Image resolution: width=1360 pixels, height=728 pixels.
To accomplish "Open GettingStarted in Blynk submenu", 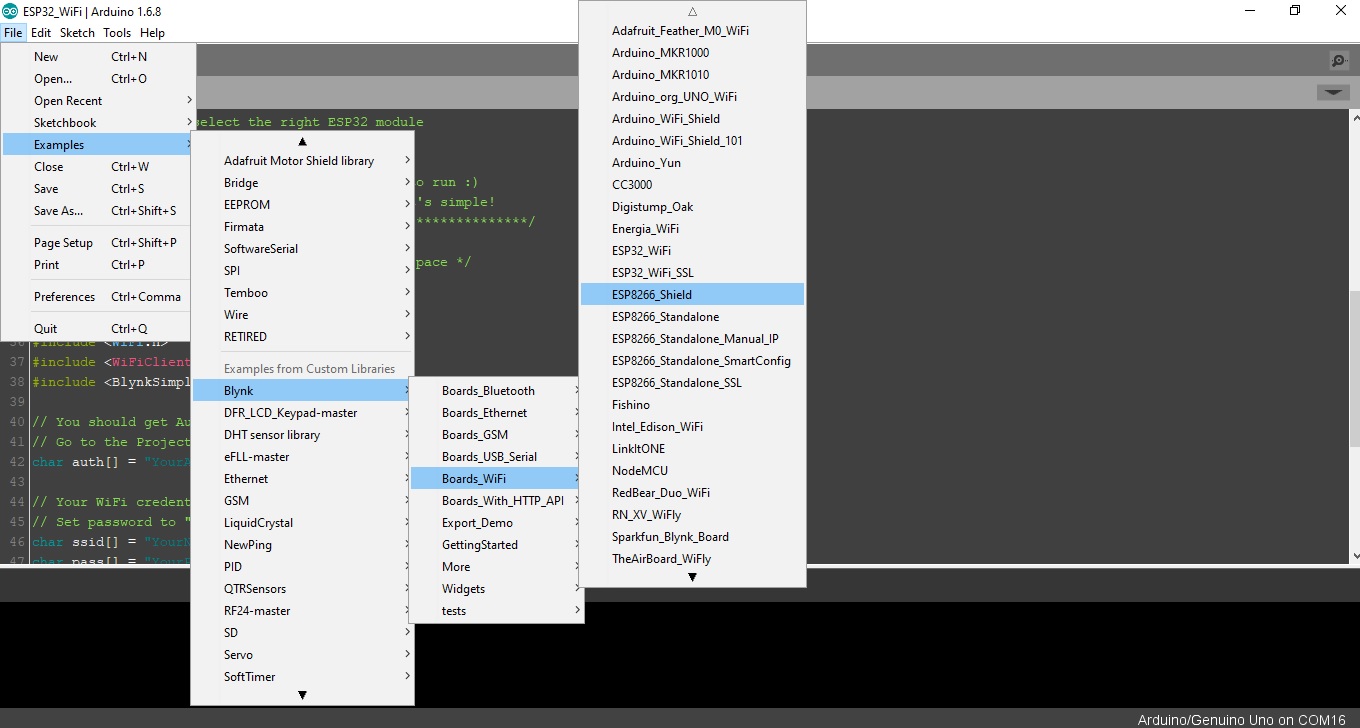I will (x=496, y=545).
